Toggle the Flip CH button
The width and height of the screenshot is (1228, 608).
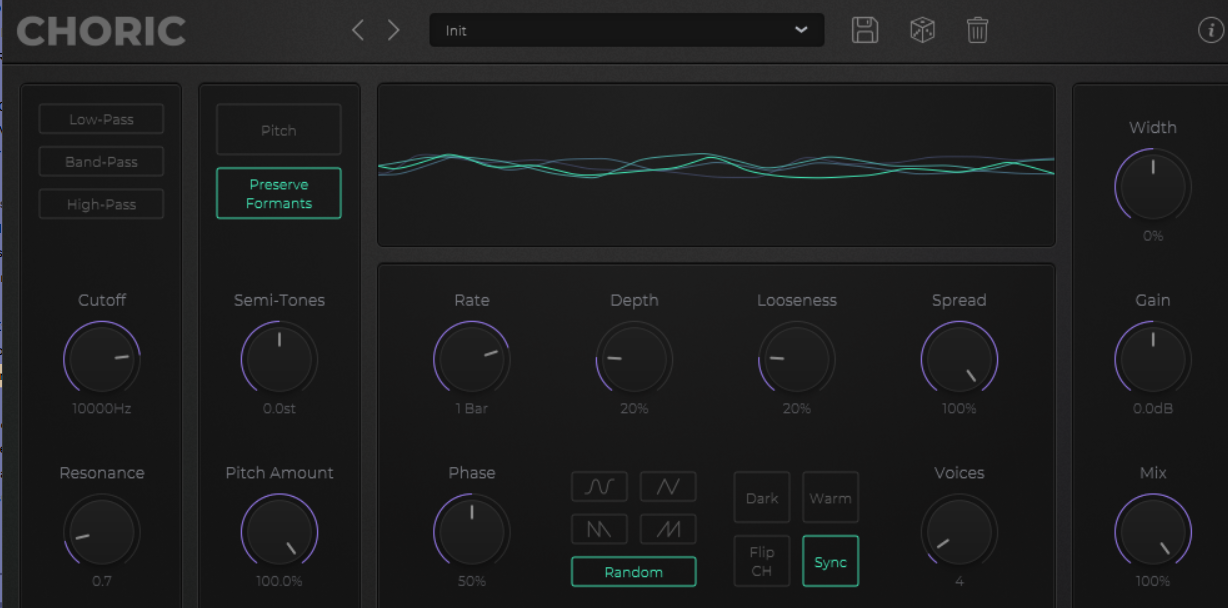[762, 561]
